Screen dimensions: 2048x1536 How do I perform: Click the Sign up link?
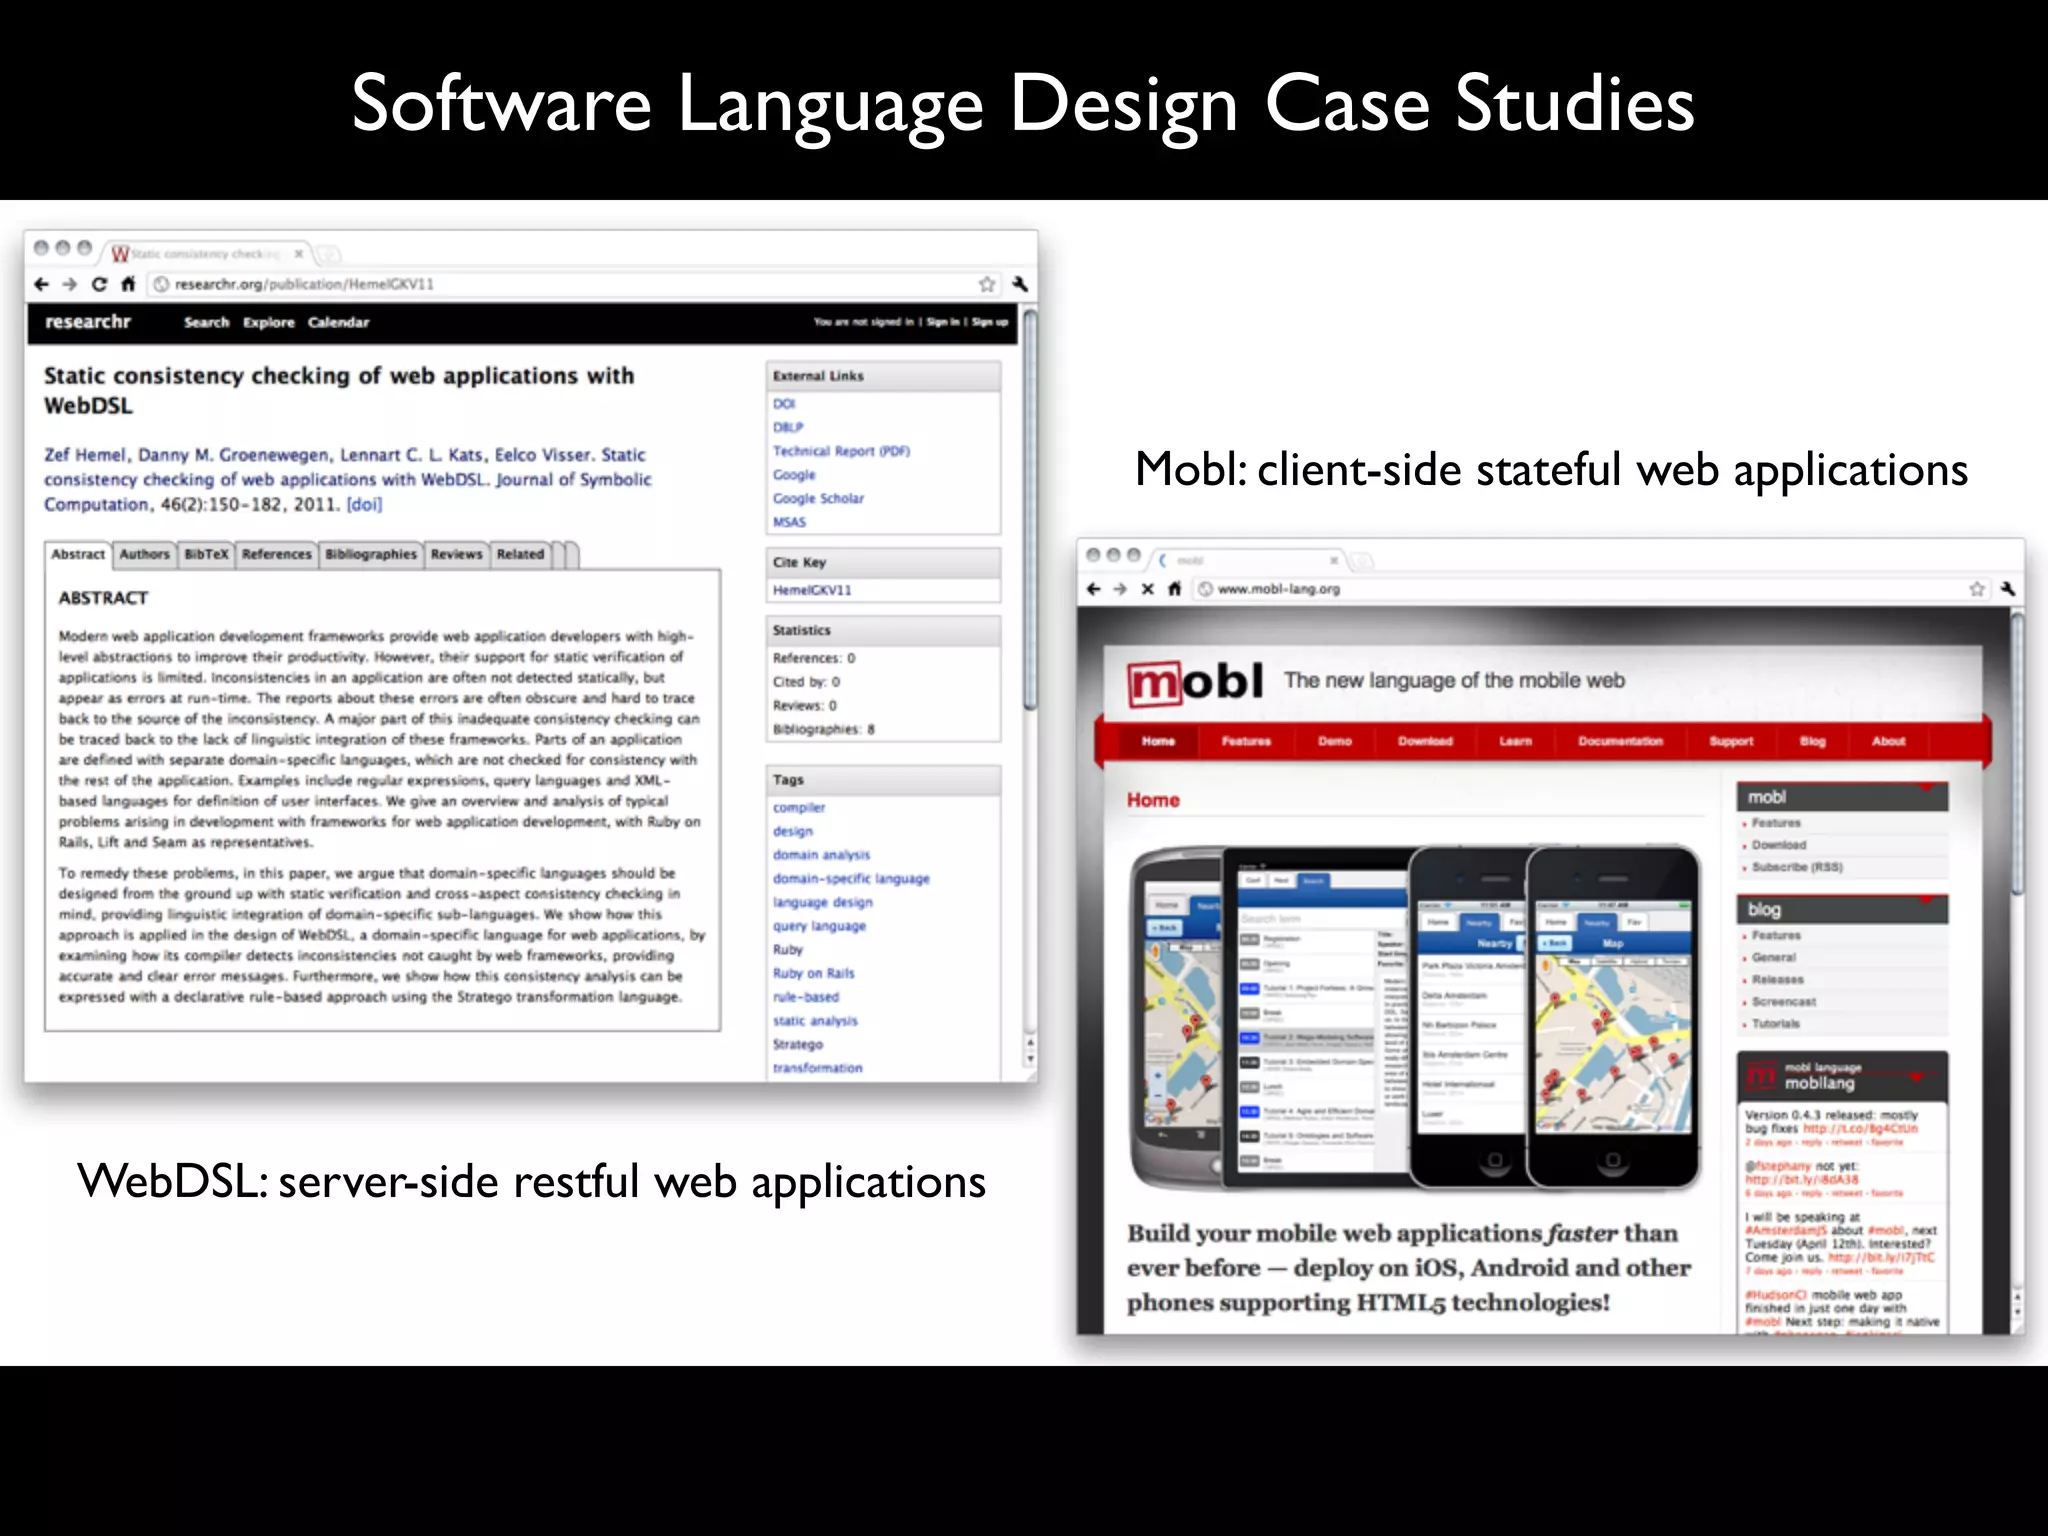tap(990, 322)
